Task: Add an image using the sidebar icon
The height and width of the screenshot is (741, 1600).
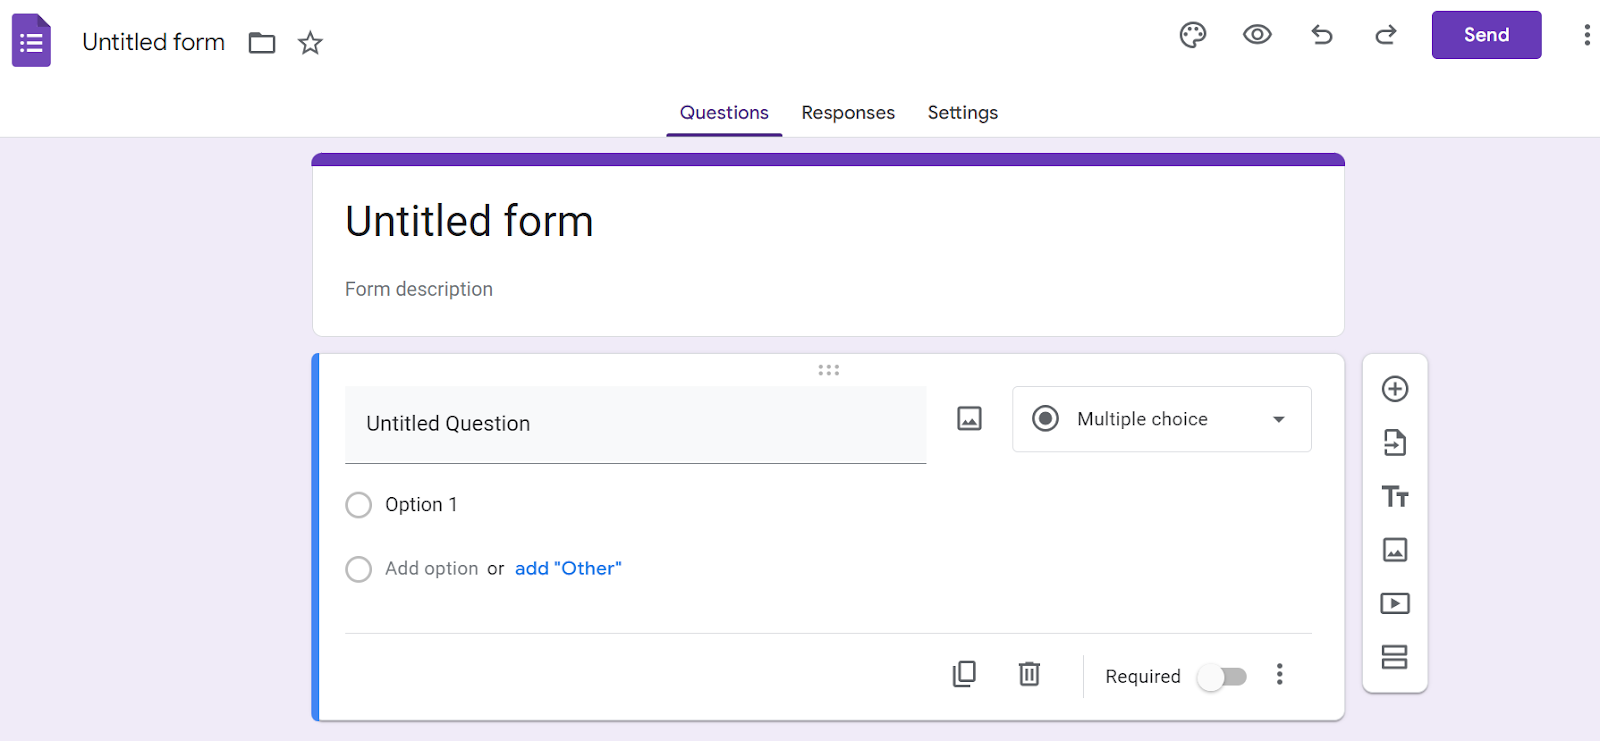Action: point(1395,550)
